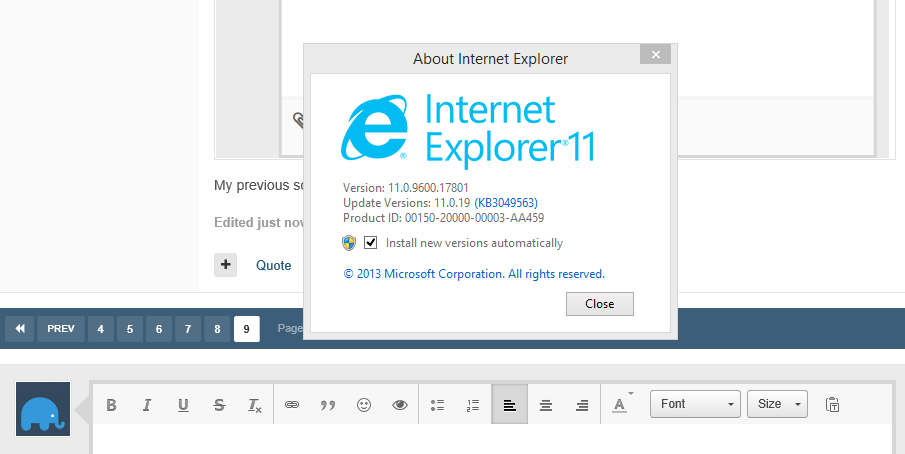Click the paste as plain text icon
Viewport: 905px width, 454px height.
[x=832, y=405]
